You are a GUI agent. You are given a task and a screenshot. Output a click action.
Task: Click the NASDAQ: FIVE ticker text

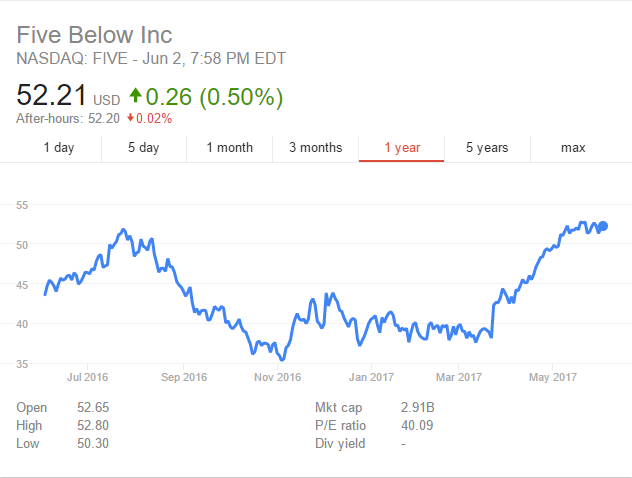(x=72, y=58)
